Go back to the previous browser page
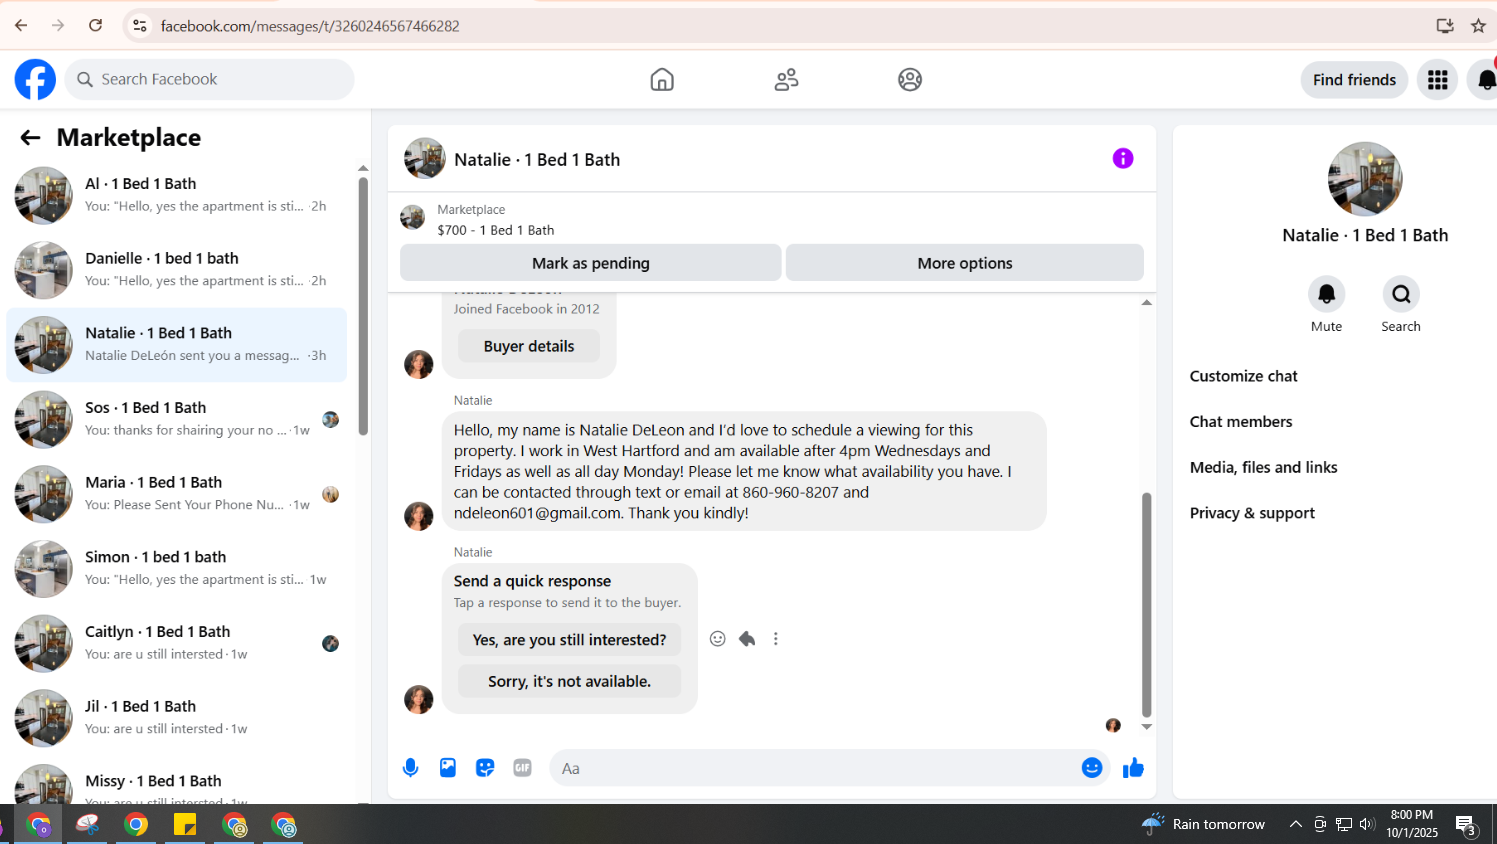 click(x=21, y=26)
